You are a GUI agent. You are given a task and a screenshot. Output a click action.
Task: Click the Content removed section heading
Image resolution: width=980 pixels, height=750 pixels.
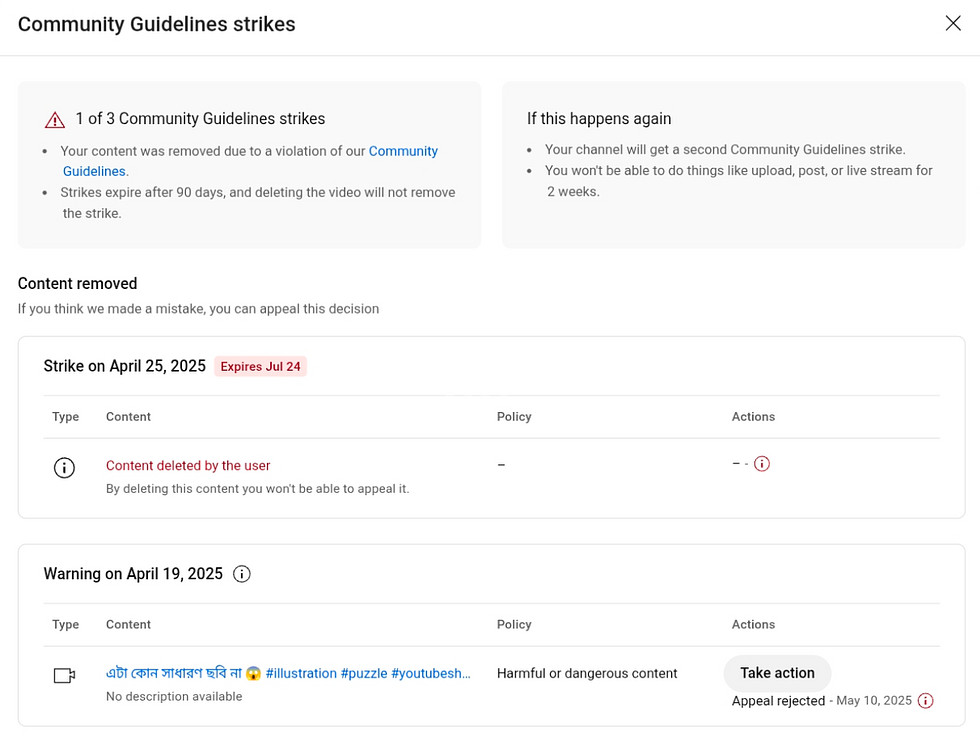pyautogui.click(x=78, y=283)
